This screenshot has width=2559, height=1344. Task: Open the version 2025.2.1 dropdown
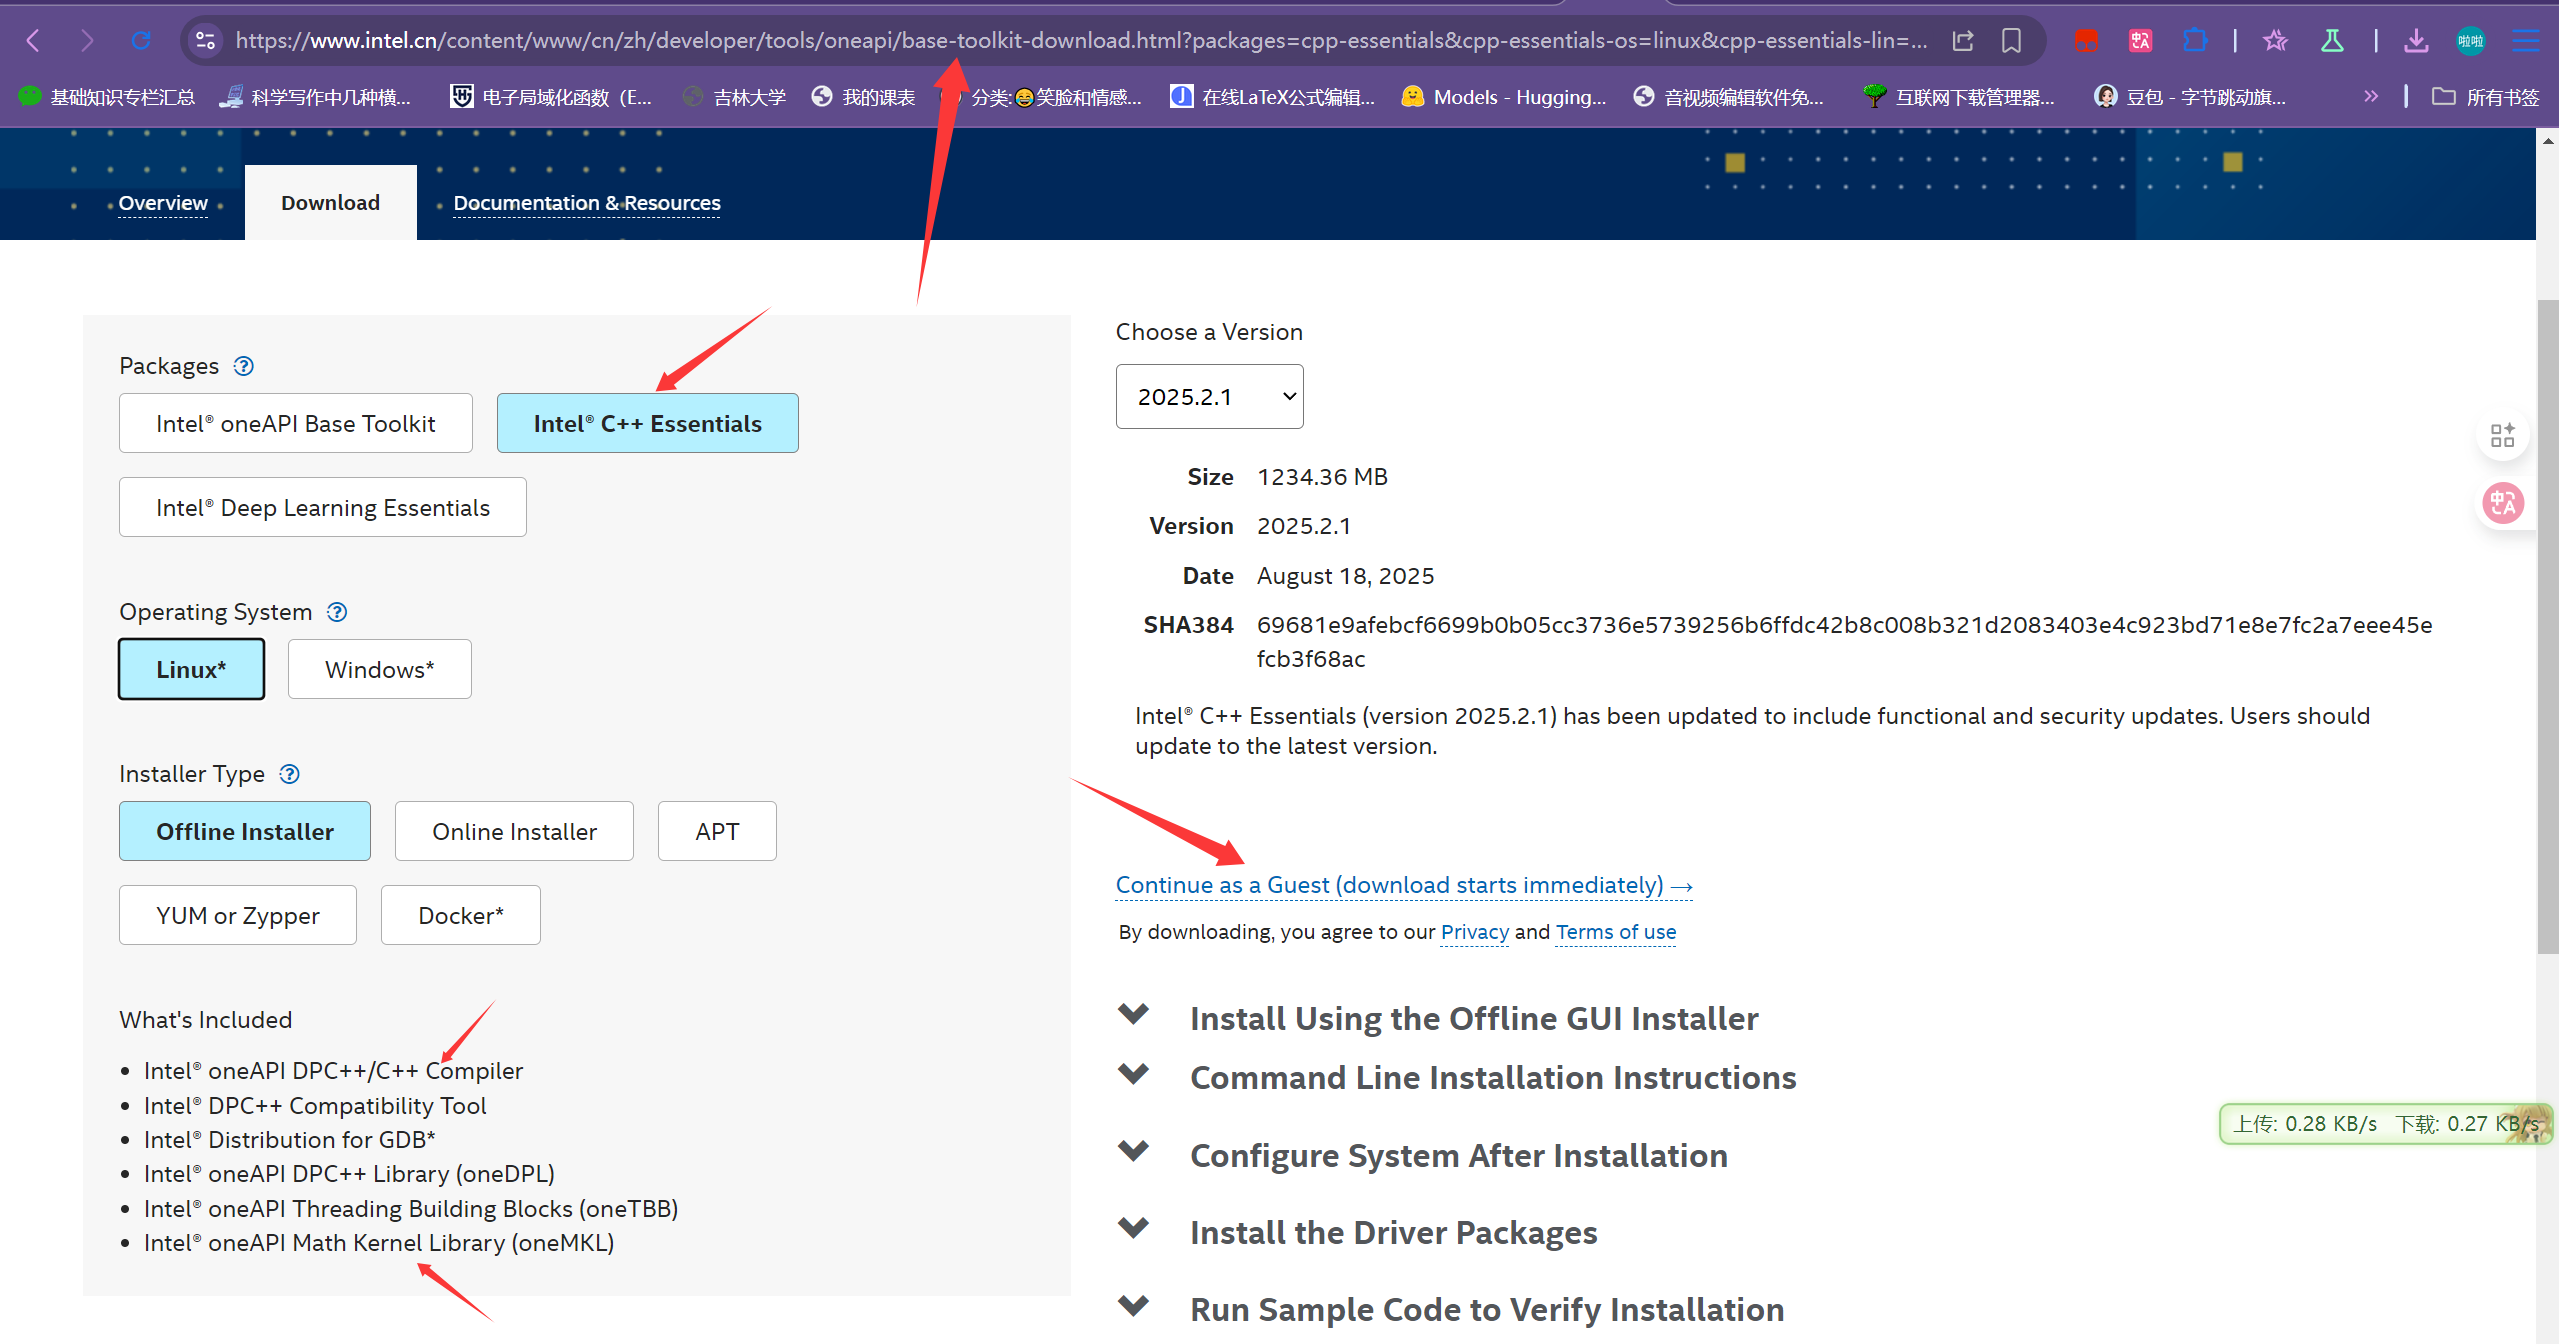[x=1209, y=397]
